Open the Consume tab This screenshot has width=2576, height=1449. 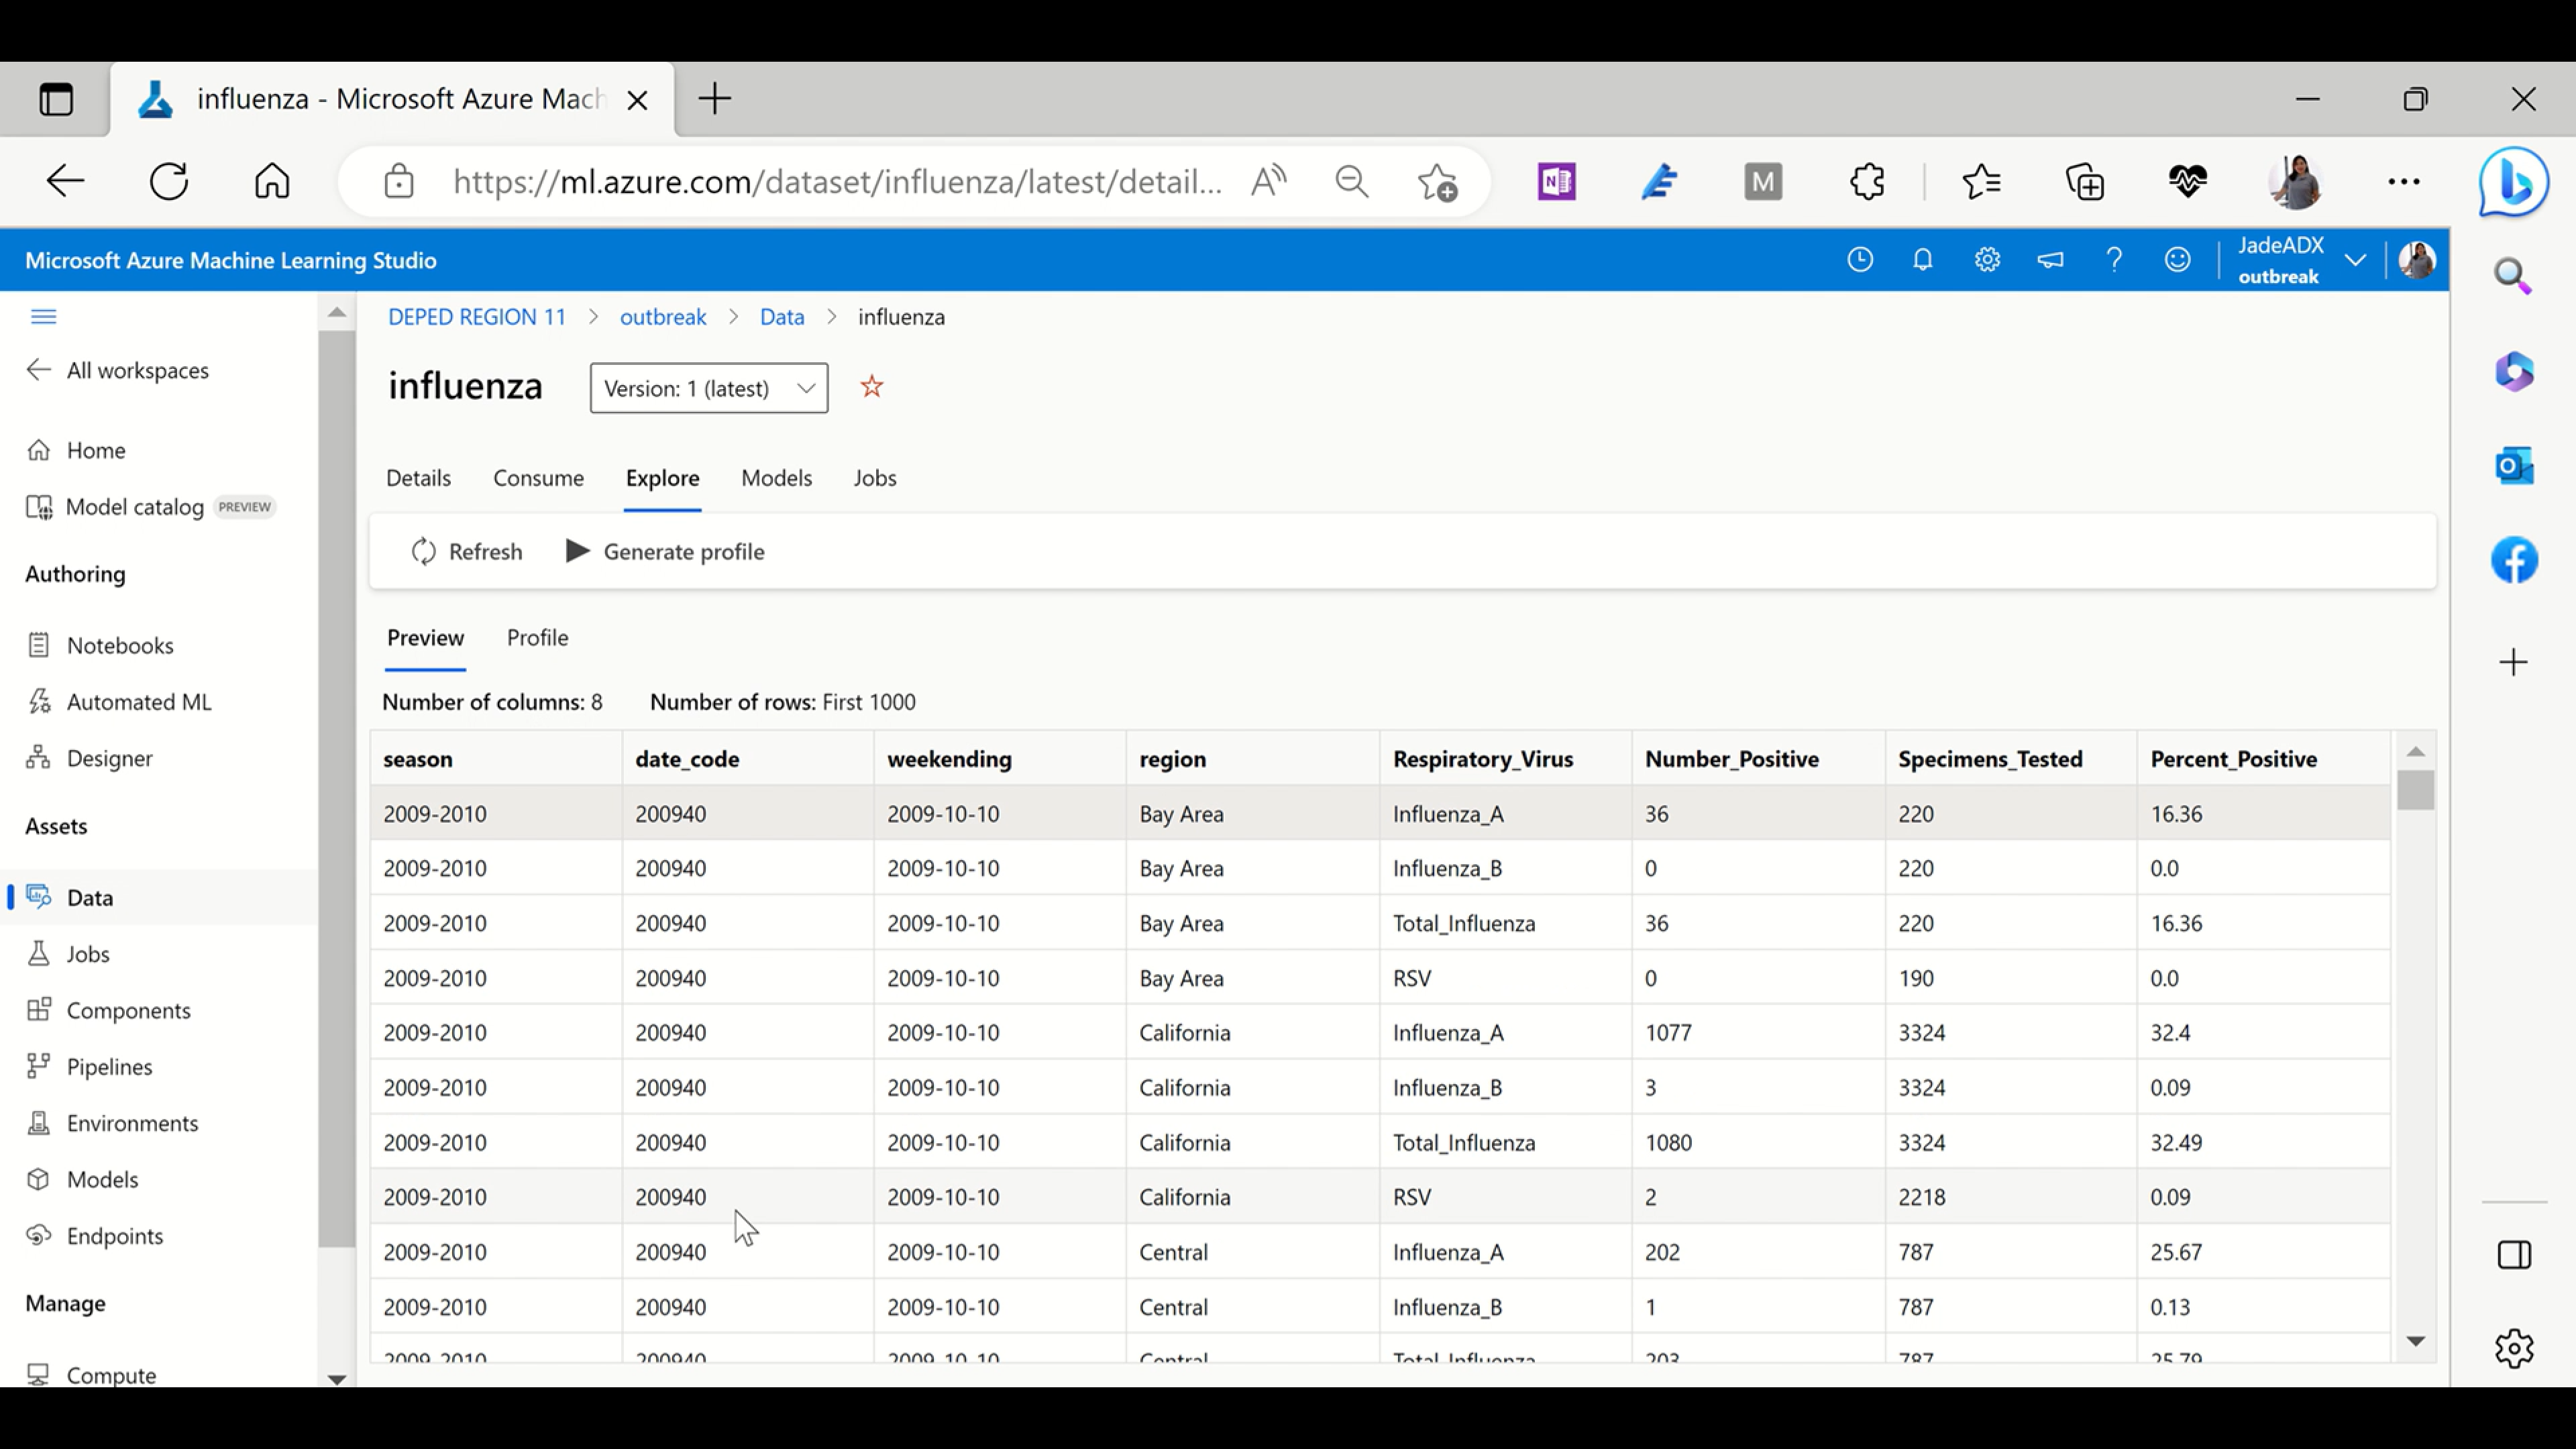(538, 478)
